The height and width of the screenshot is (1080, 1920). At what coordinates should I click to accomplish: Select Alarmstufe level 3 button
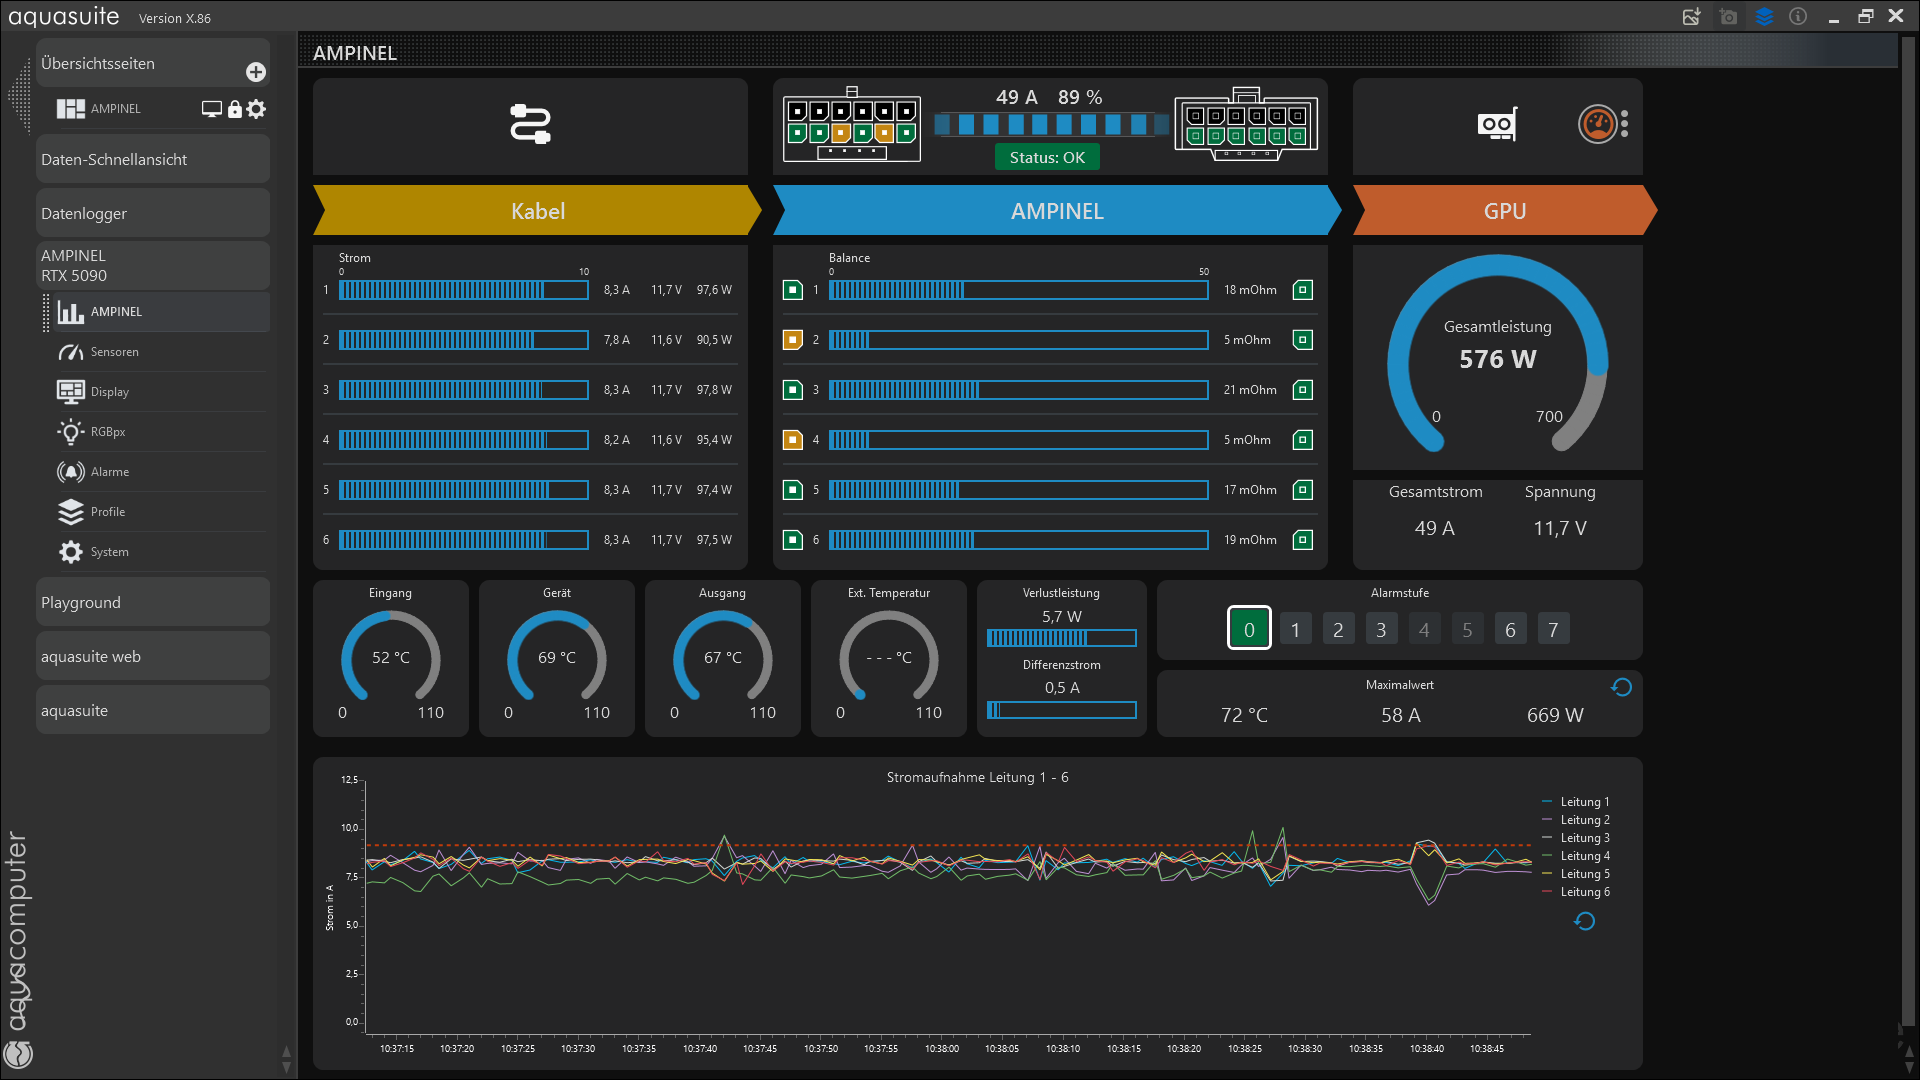(x=1381, y=630)
